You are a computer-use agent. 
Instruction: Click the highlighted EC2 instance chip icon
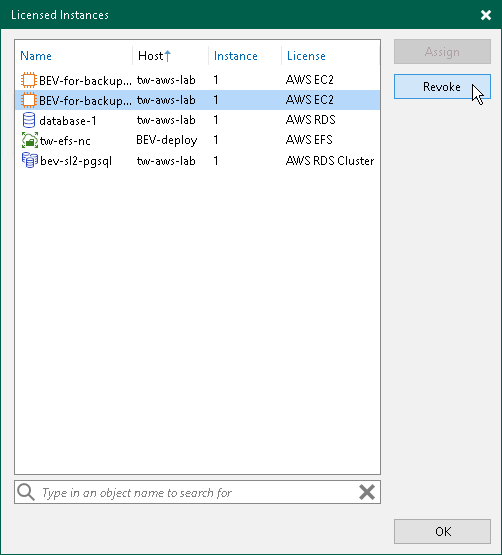29,100
